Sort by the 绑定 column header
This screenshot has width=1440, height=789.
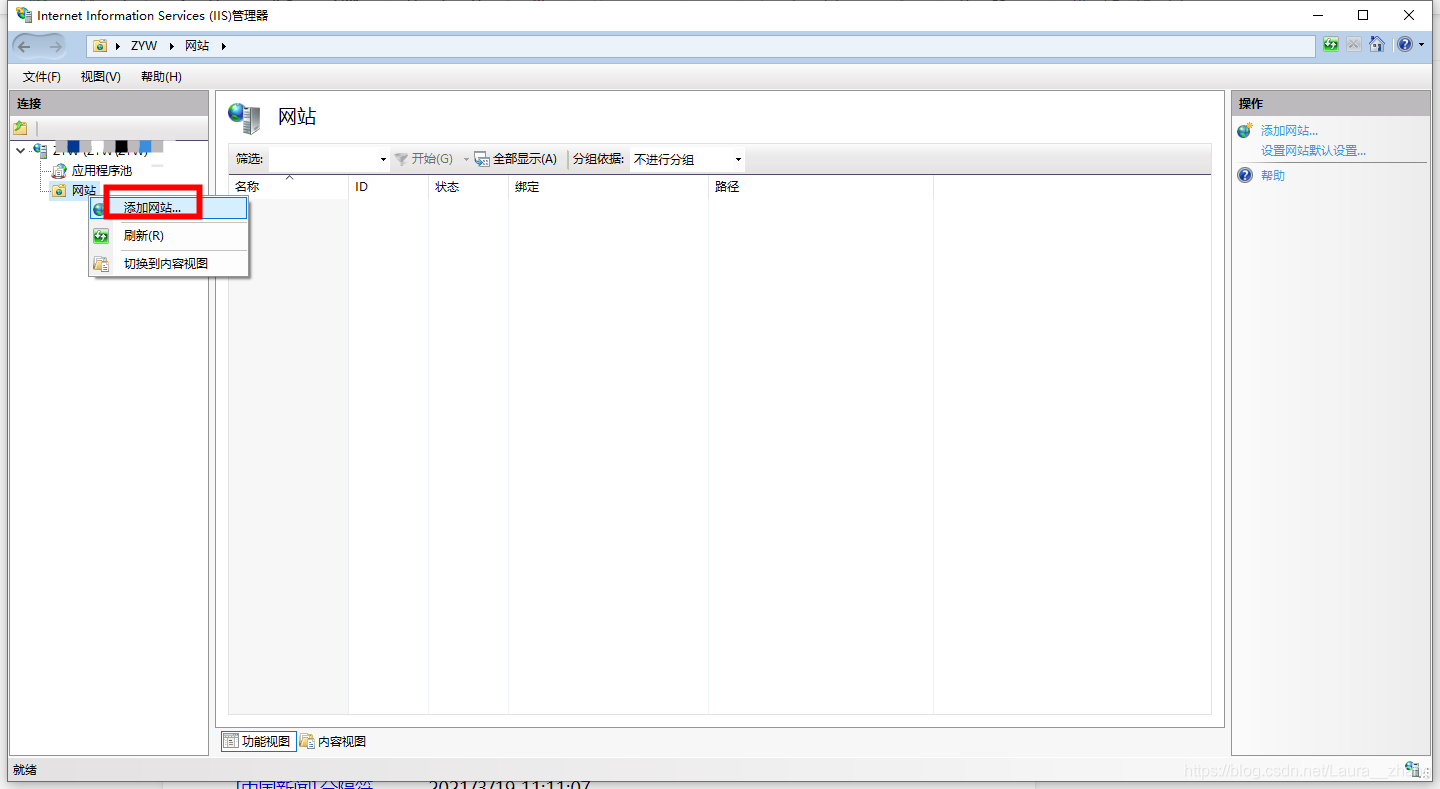[x=608, y=187]
